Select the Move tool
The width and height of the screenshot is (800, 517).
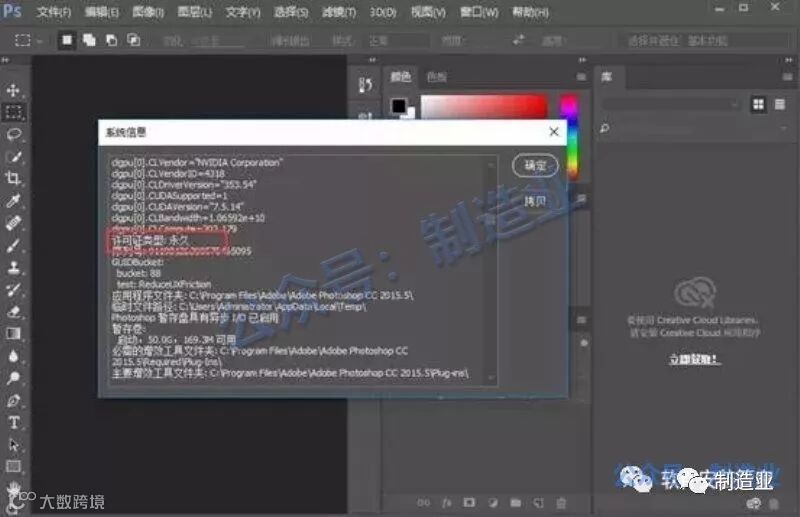(x=13, y=90)
